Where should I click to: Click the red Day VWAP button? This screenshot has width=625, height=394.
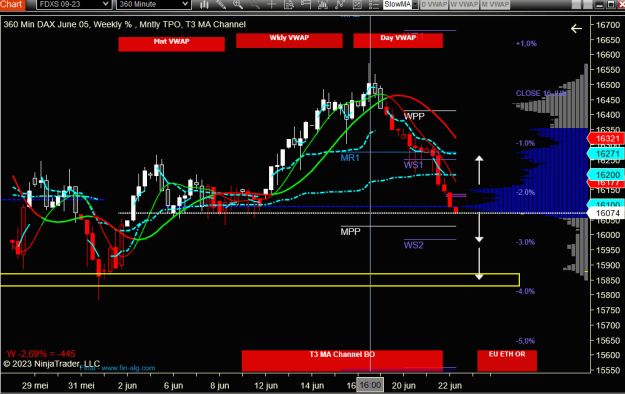pyautogui.click(x=398, y=40)
